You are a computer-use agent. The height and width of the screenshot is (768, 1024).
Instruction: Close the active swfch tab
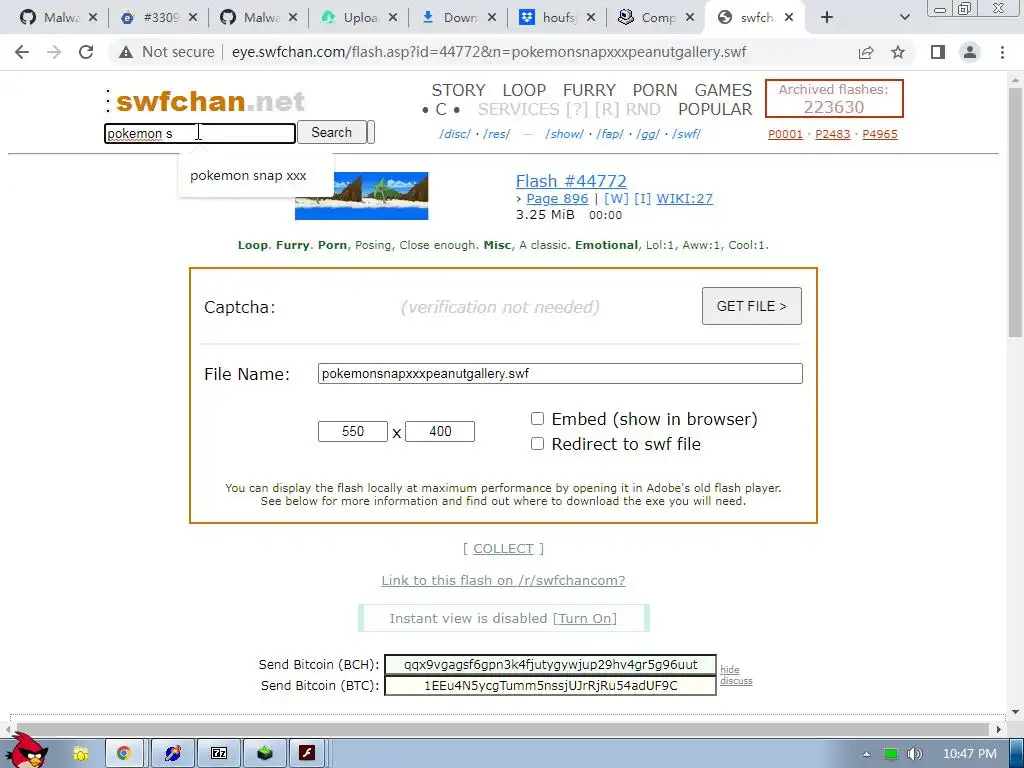click(789, 18)
